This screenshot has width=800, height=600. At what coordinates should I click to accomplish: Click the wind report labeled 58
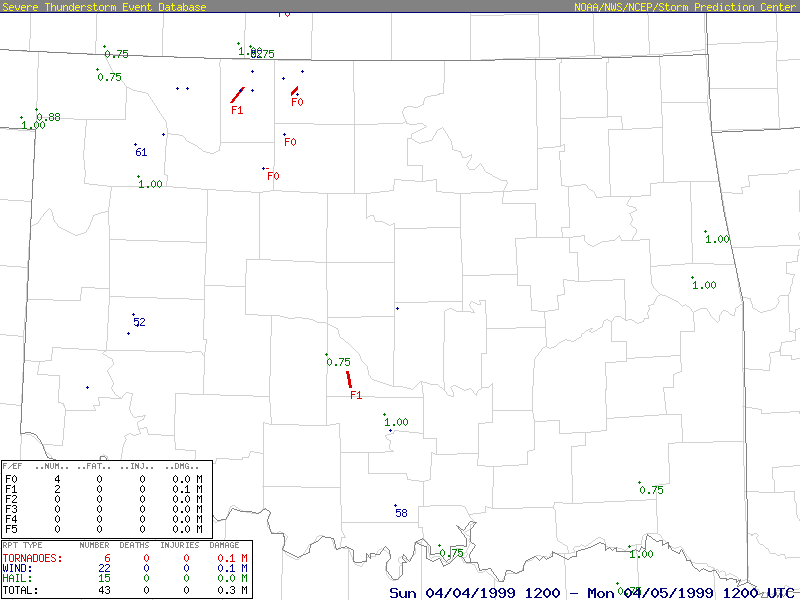(x=401, y=513)
